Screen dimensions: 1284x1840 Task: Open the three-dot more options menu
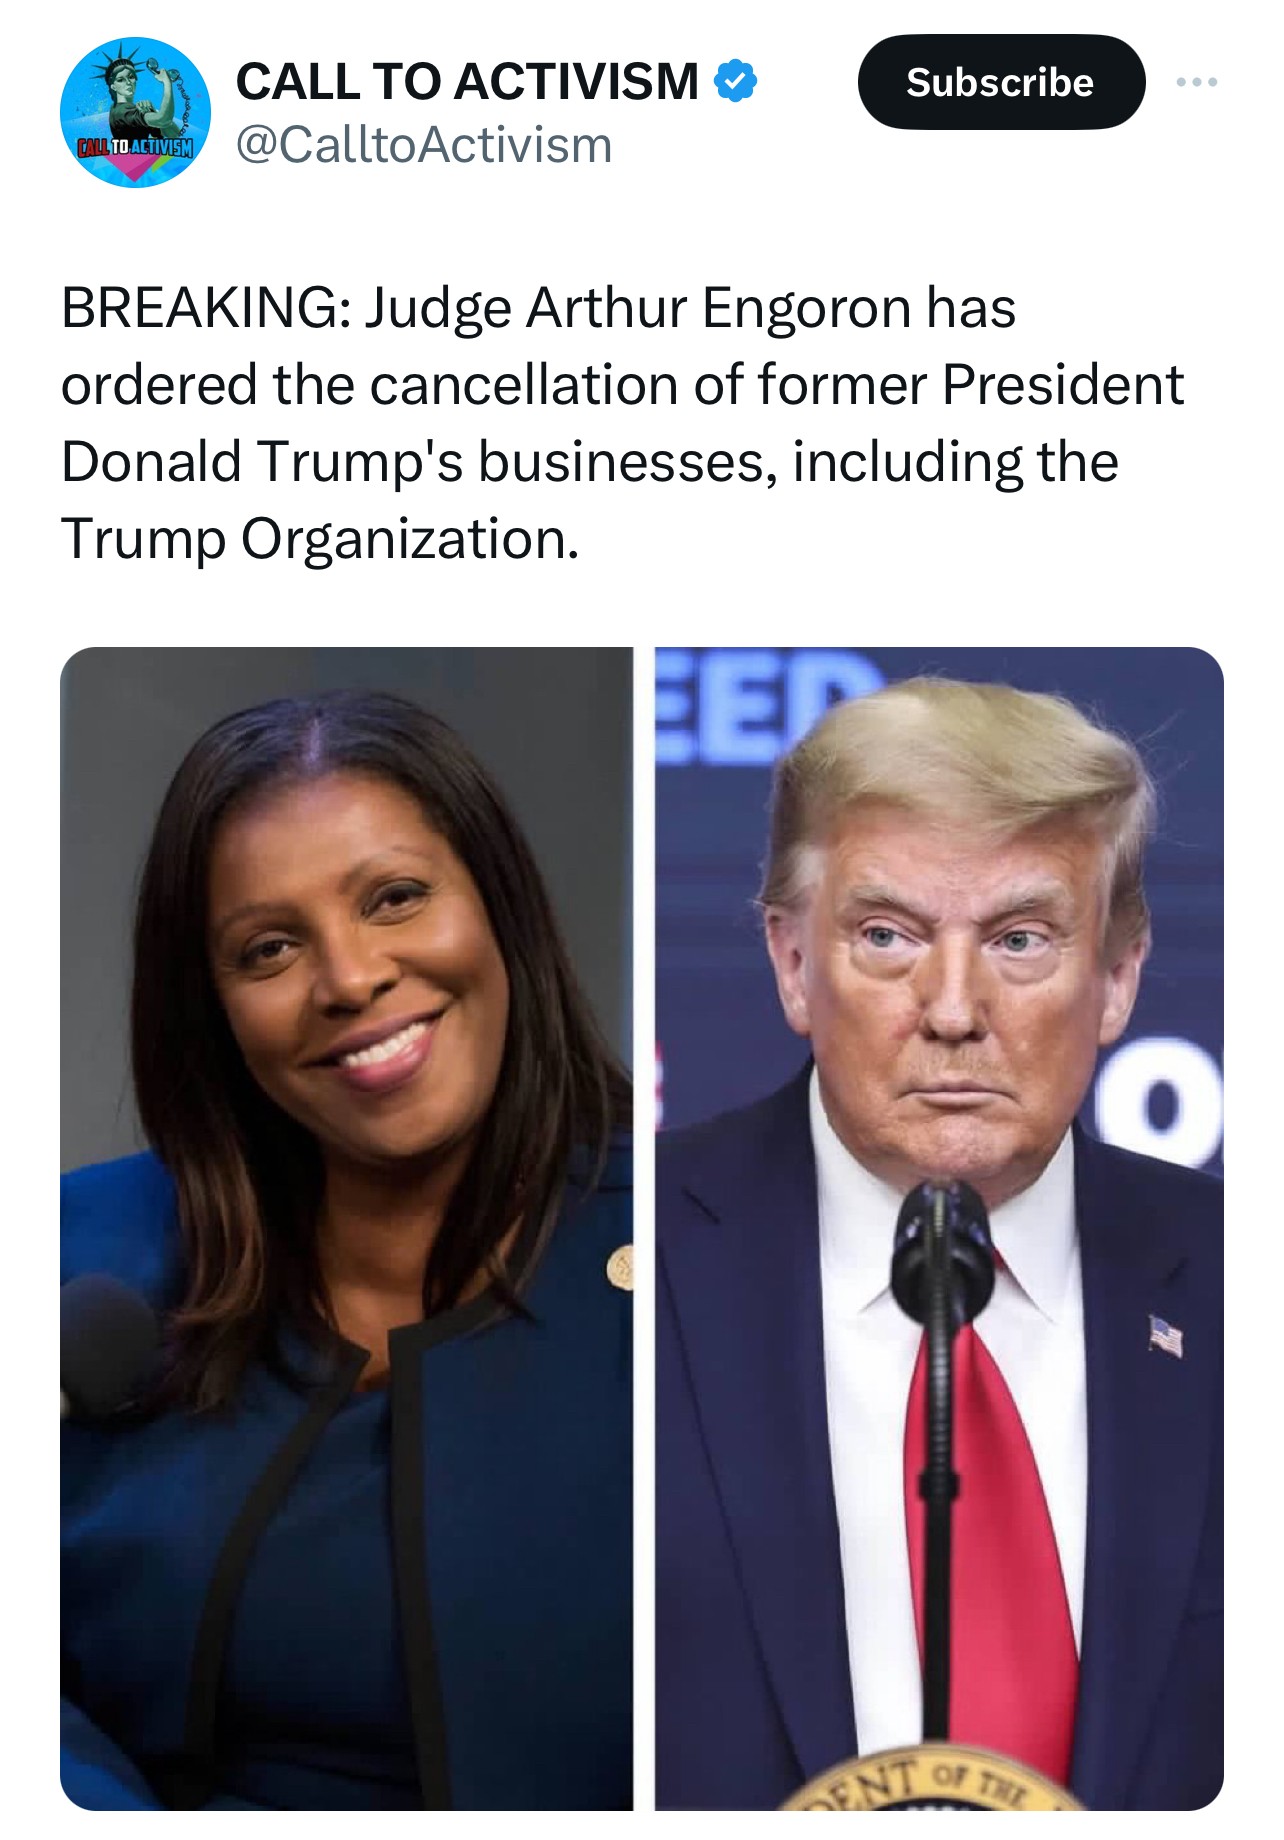click(1197, 82)
